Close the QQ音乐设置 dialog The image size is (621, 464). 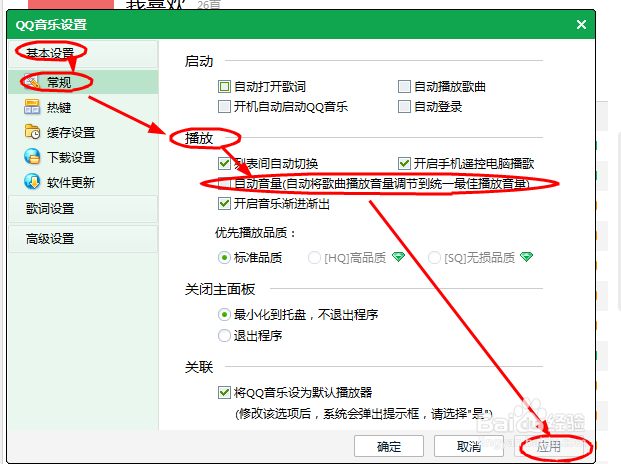(581, 25)
